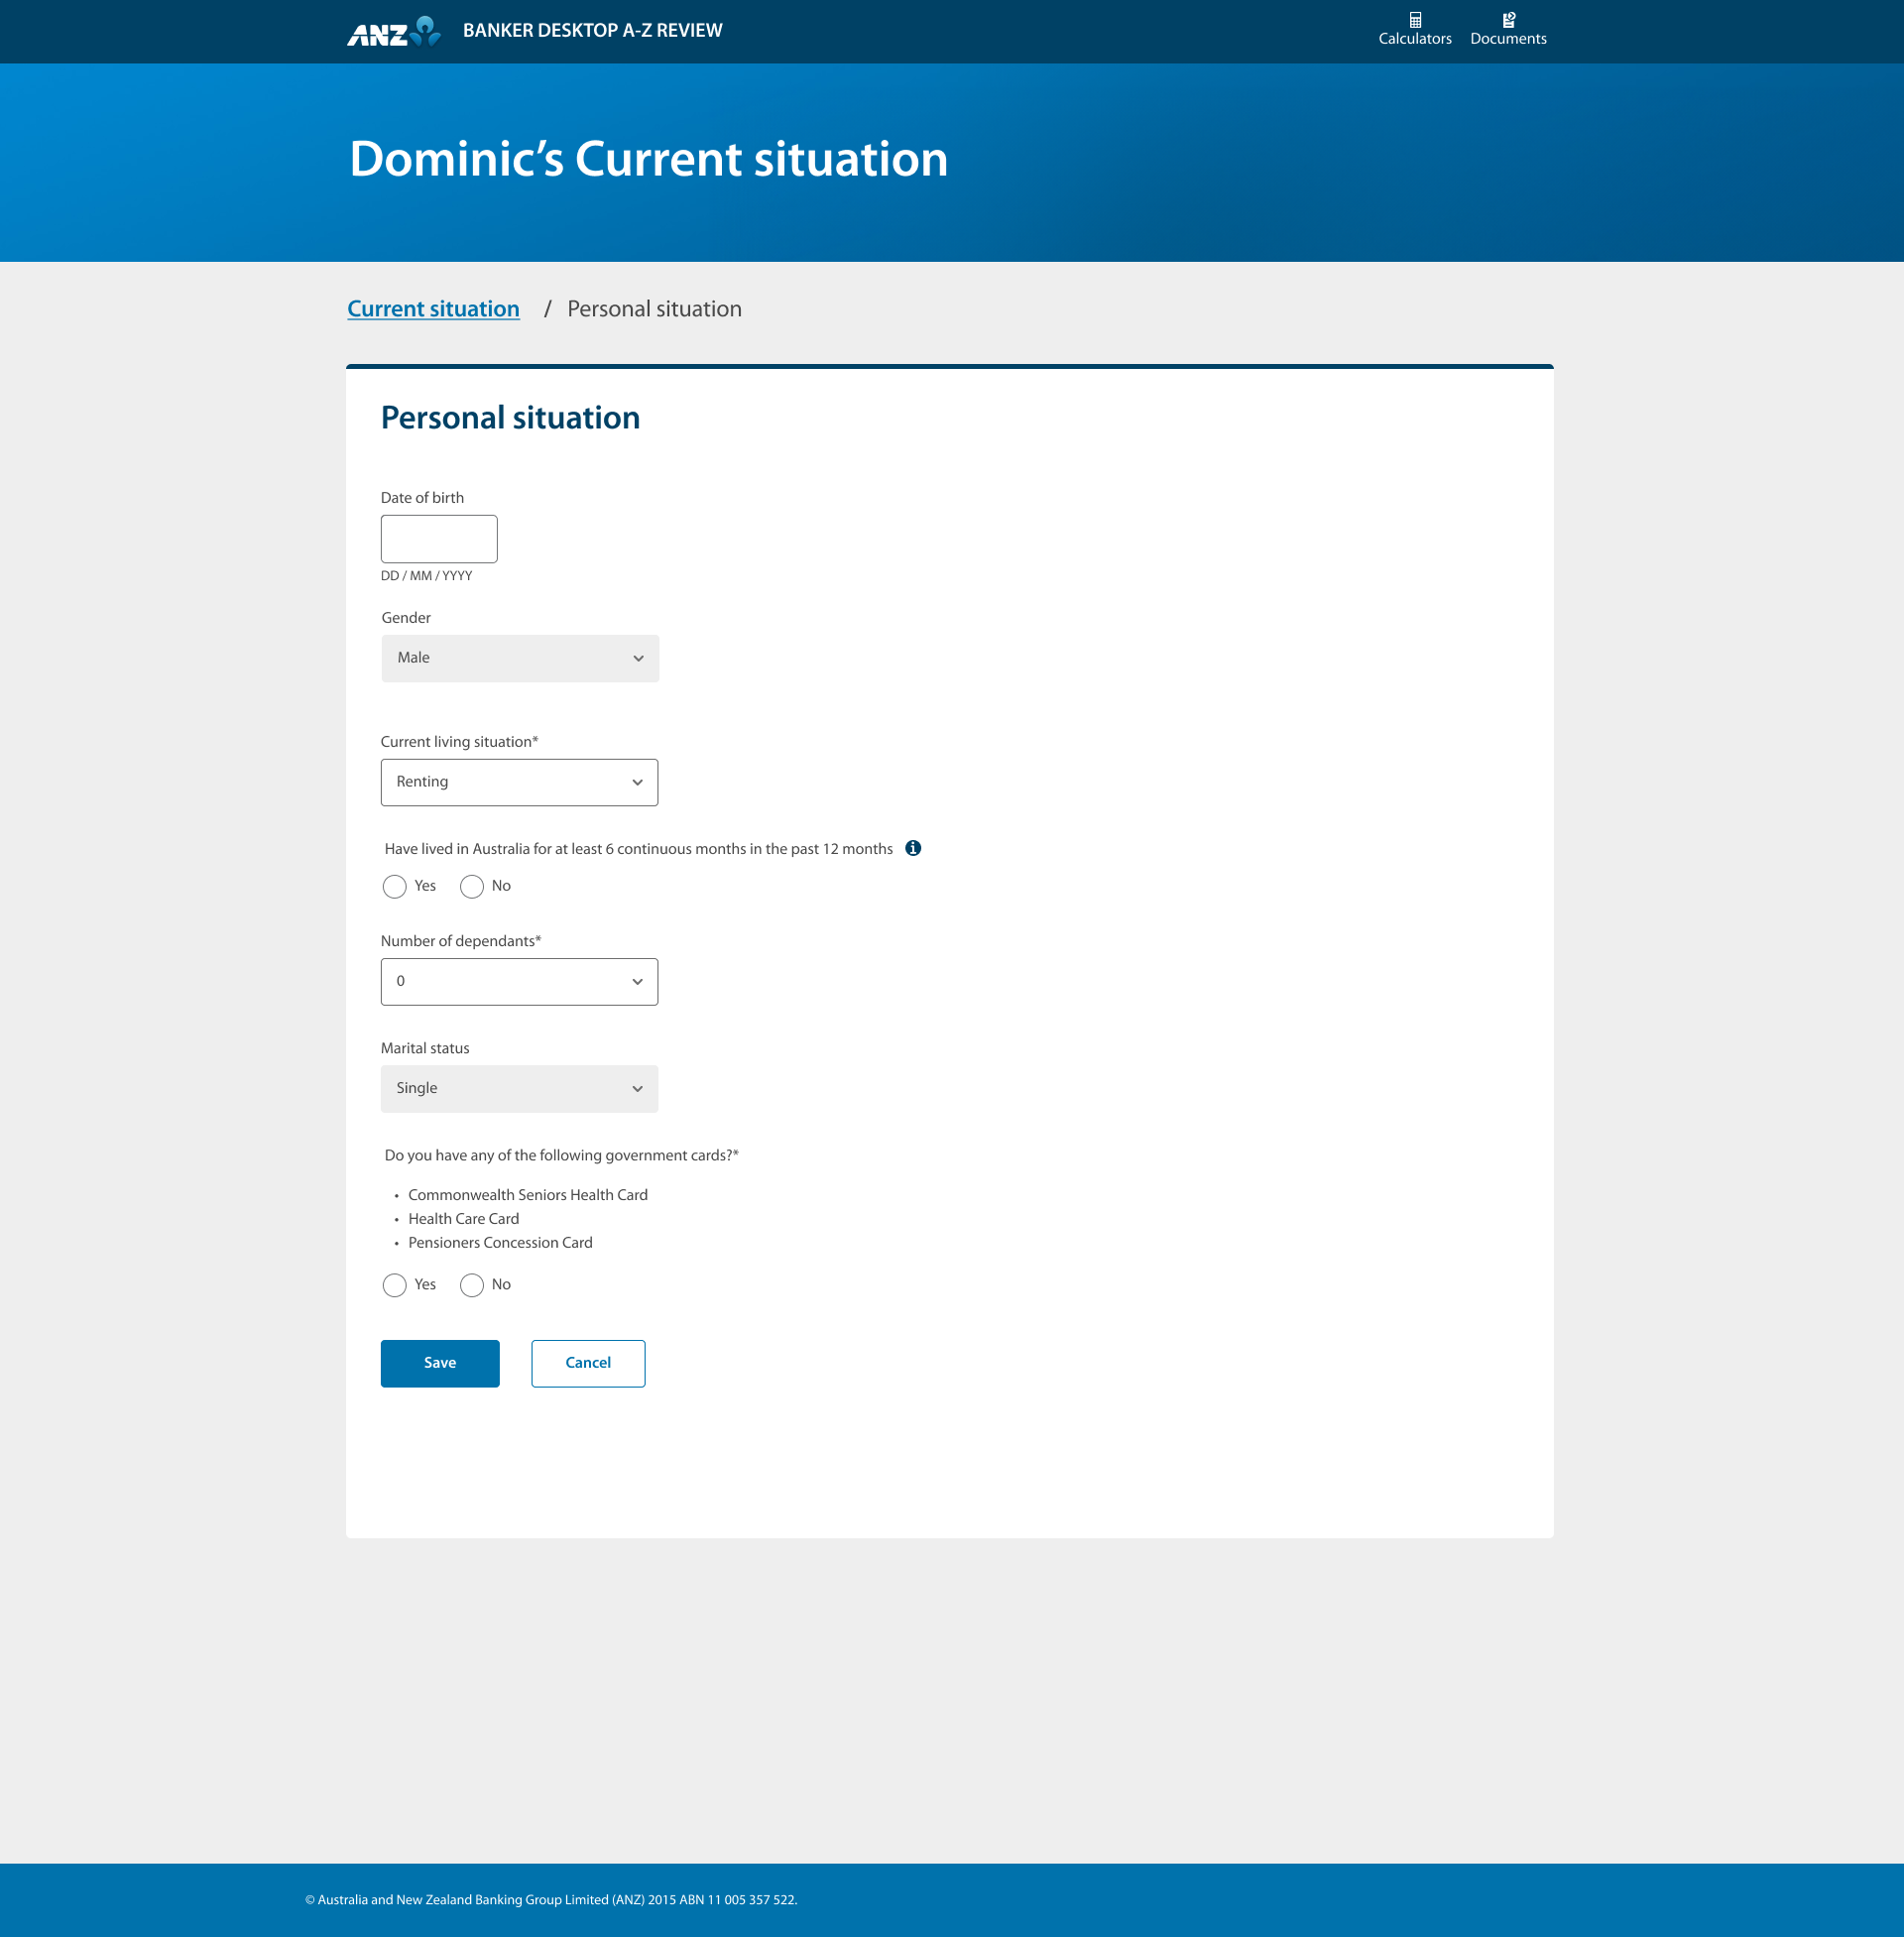
Task: Click the chevron on Current living situation dropdown
Action: 638,782
